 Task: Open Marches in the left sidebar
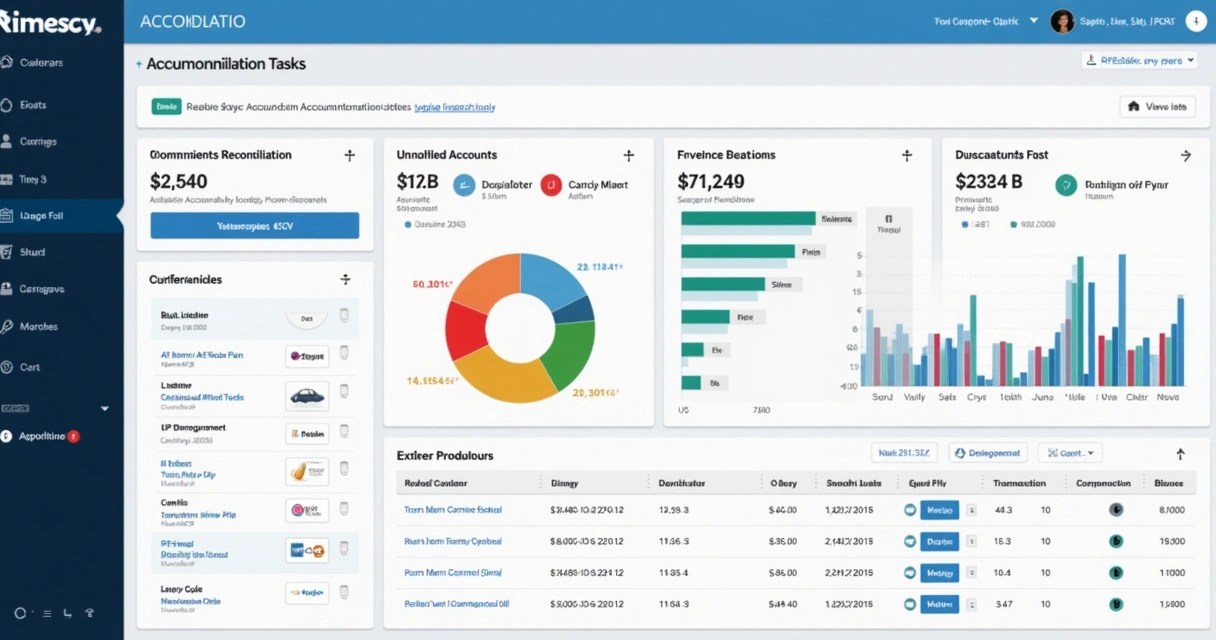click(38, 327)
